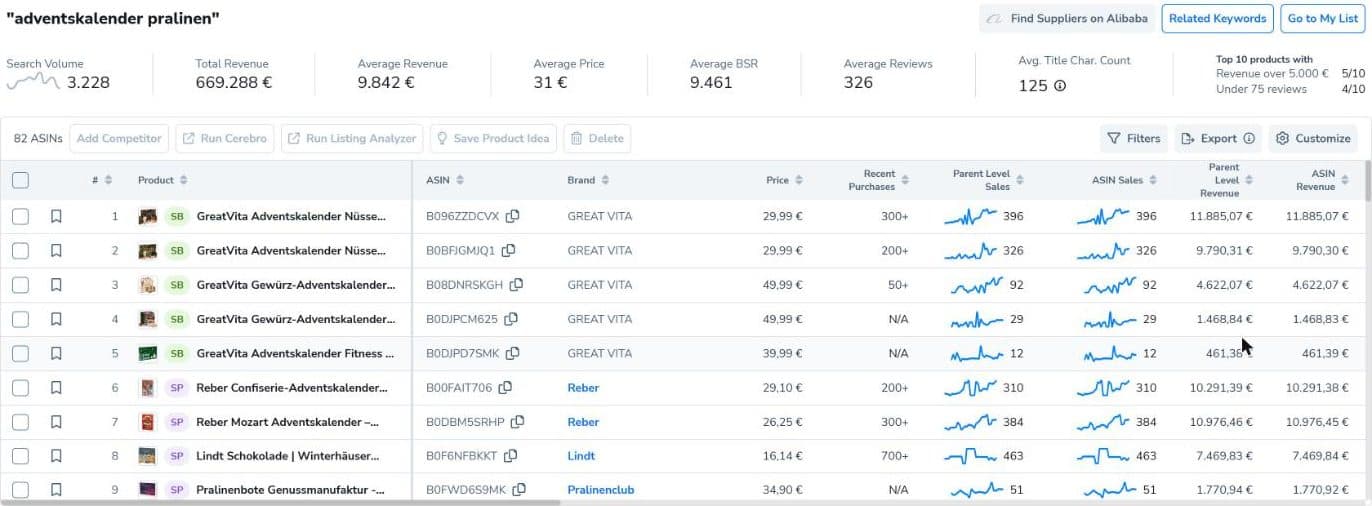The image size is (1372, 506).
Task: Bookmark product row 9
Action: [x=56, y=490]
